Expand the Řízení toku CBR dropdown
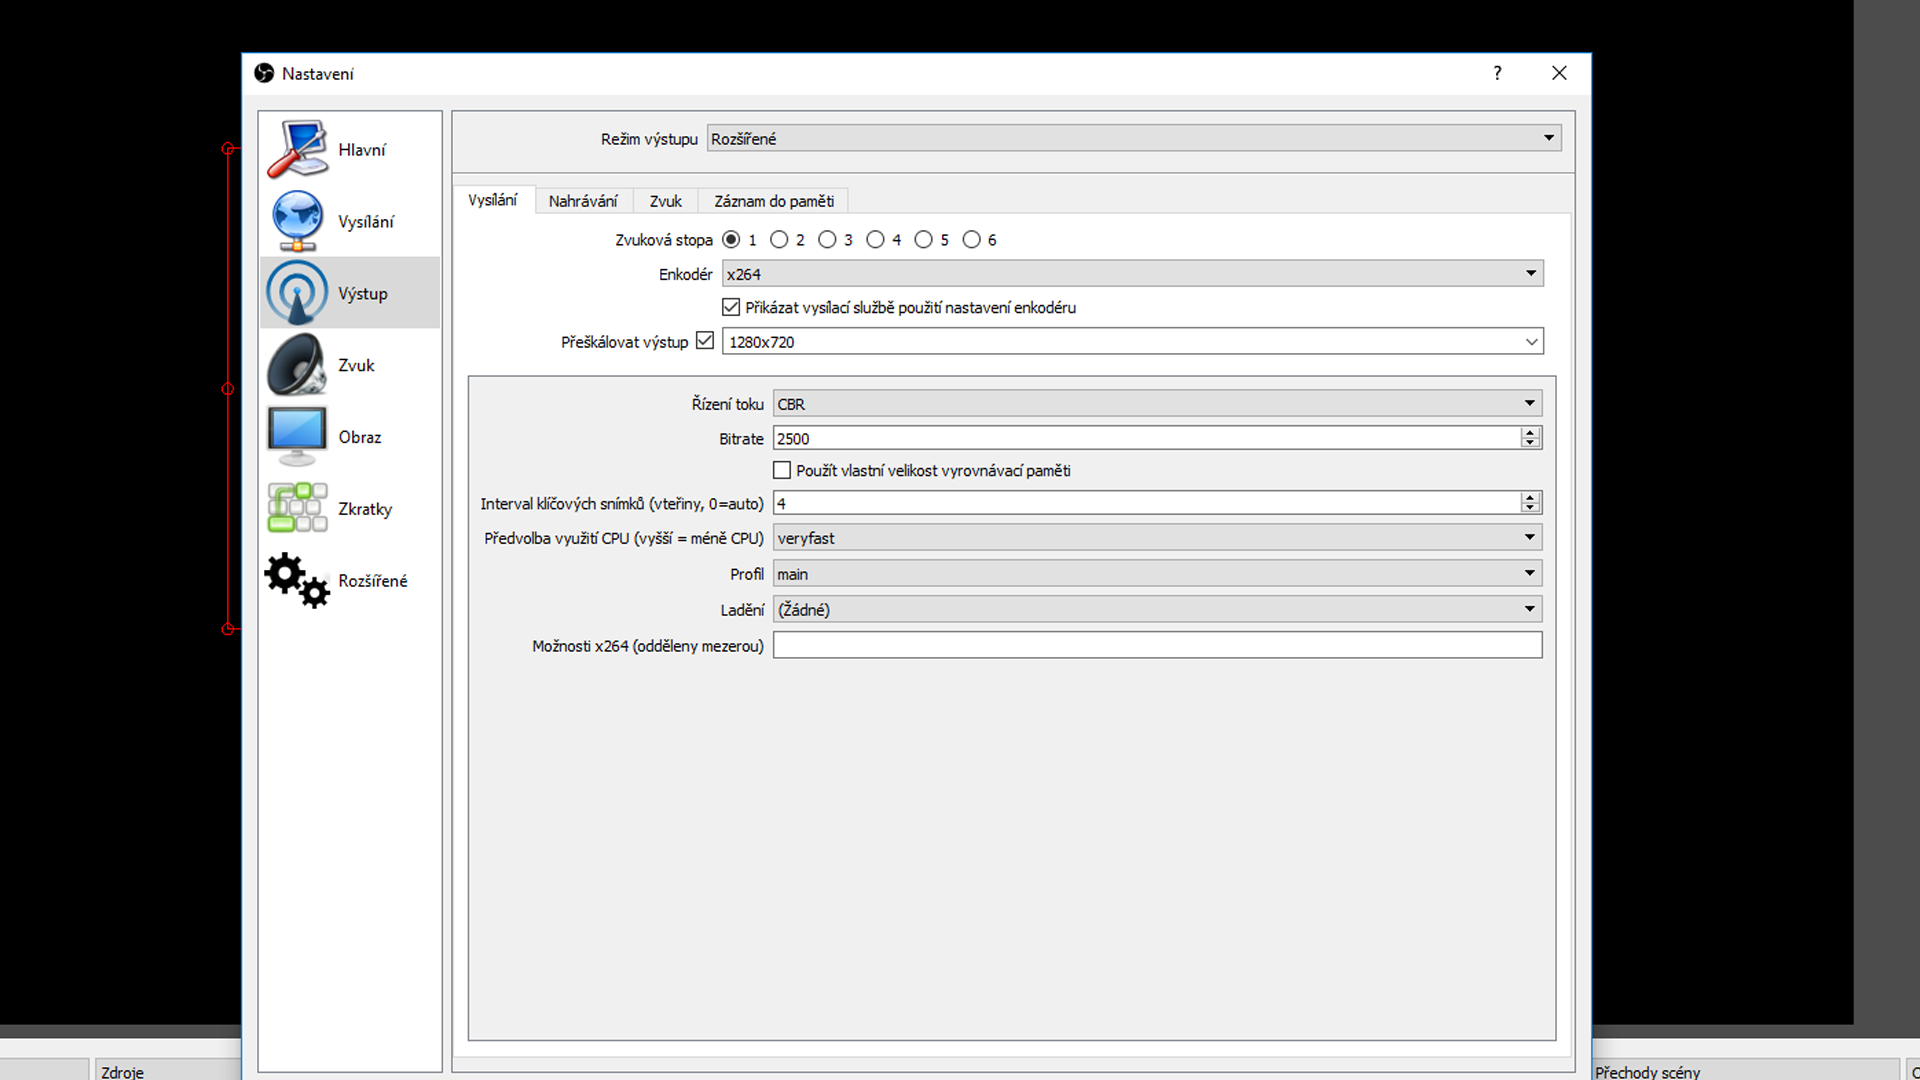Image resolution: width=1920 pixels, height=1080 pixels. point(1157,404)
